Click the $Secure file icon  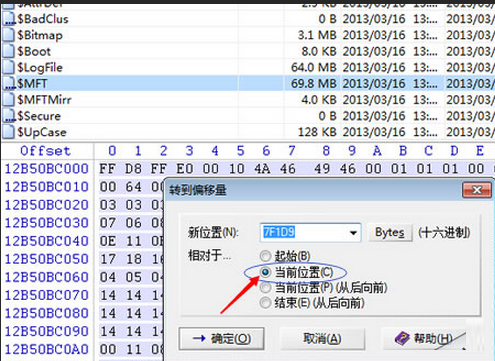(9, 116)
